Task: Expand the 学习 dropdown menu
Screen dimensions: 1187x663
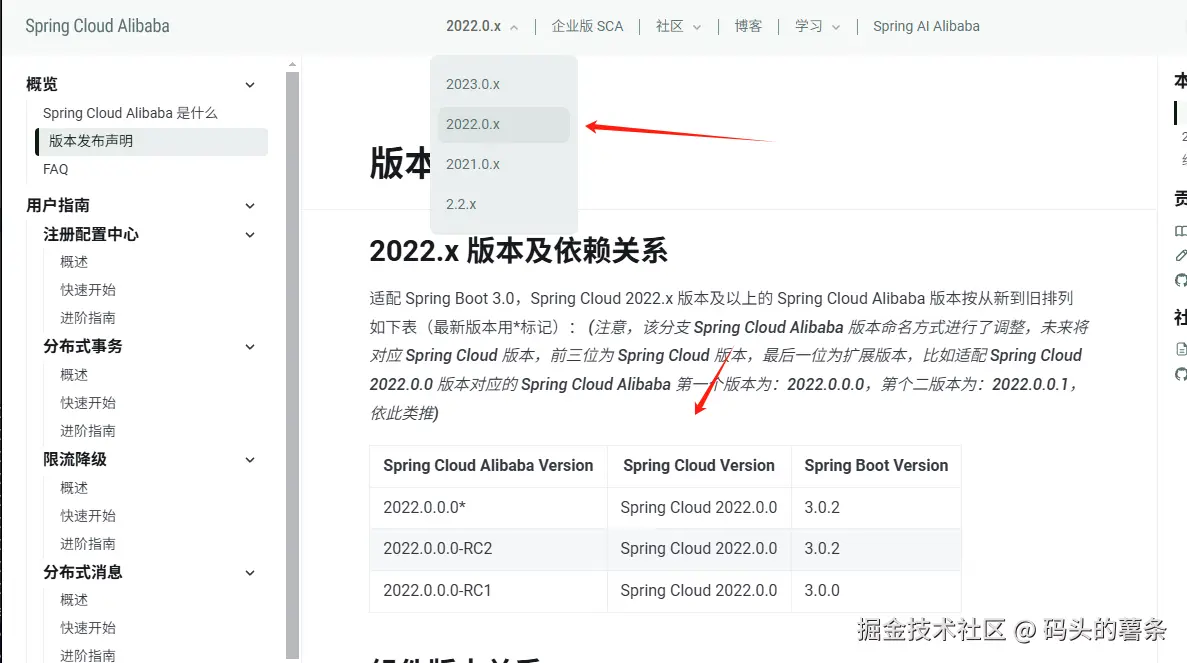Action: (818, 26)
